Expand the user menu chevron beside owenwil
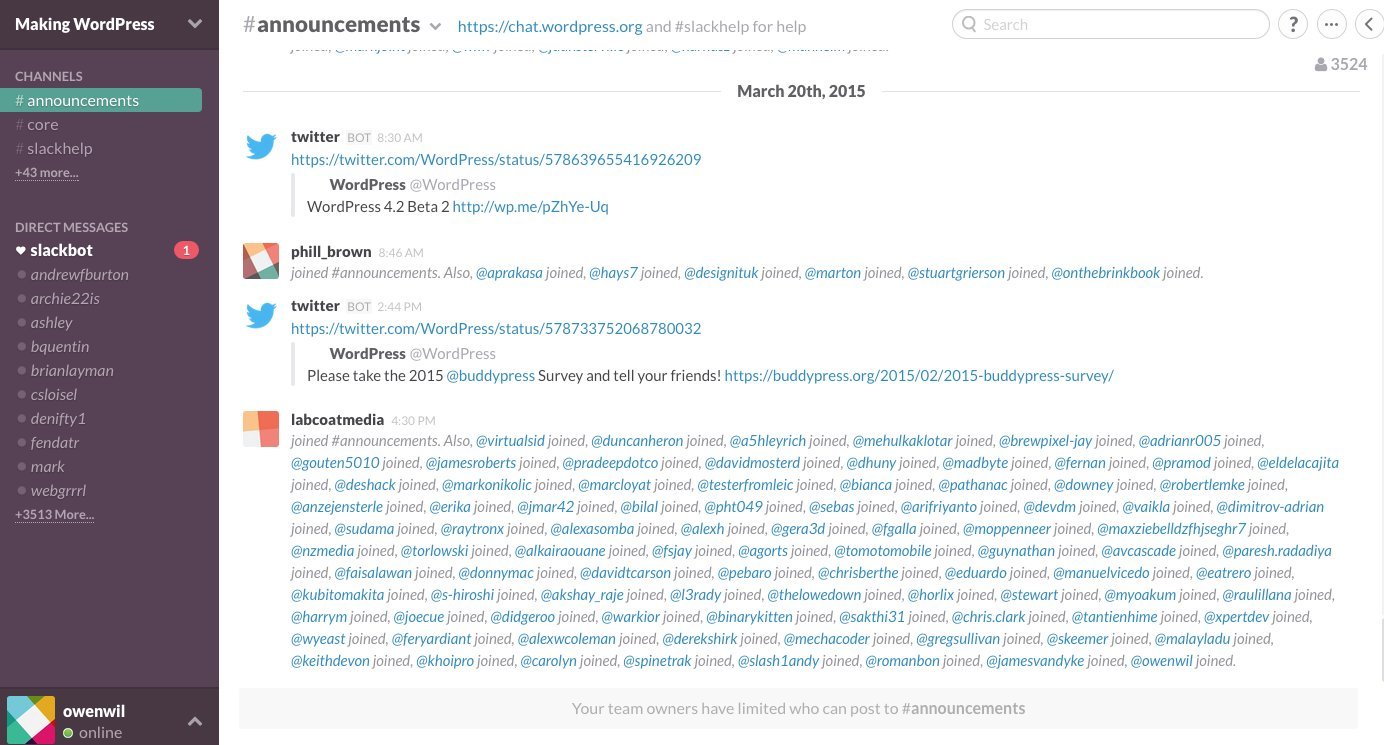This screenshot has width=1384, height=745. pos(195,721)
